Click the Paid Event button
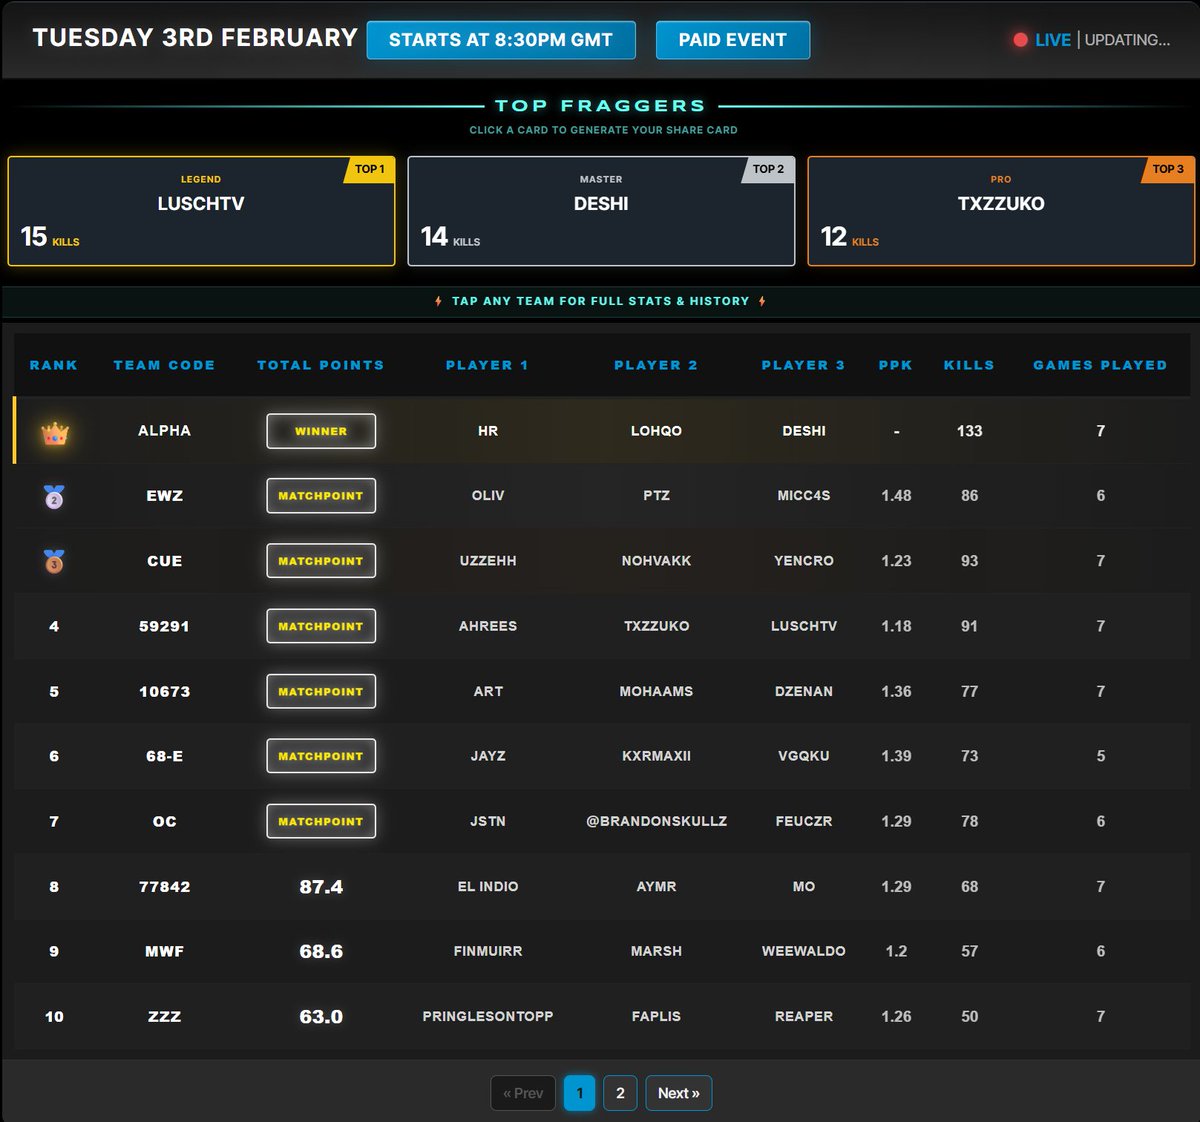This screenshot has width=1200, height=1122. tap(733, 40)
